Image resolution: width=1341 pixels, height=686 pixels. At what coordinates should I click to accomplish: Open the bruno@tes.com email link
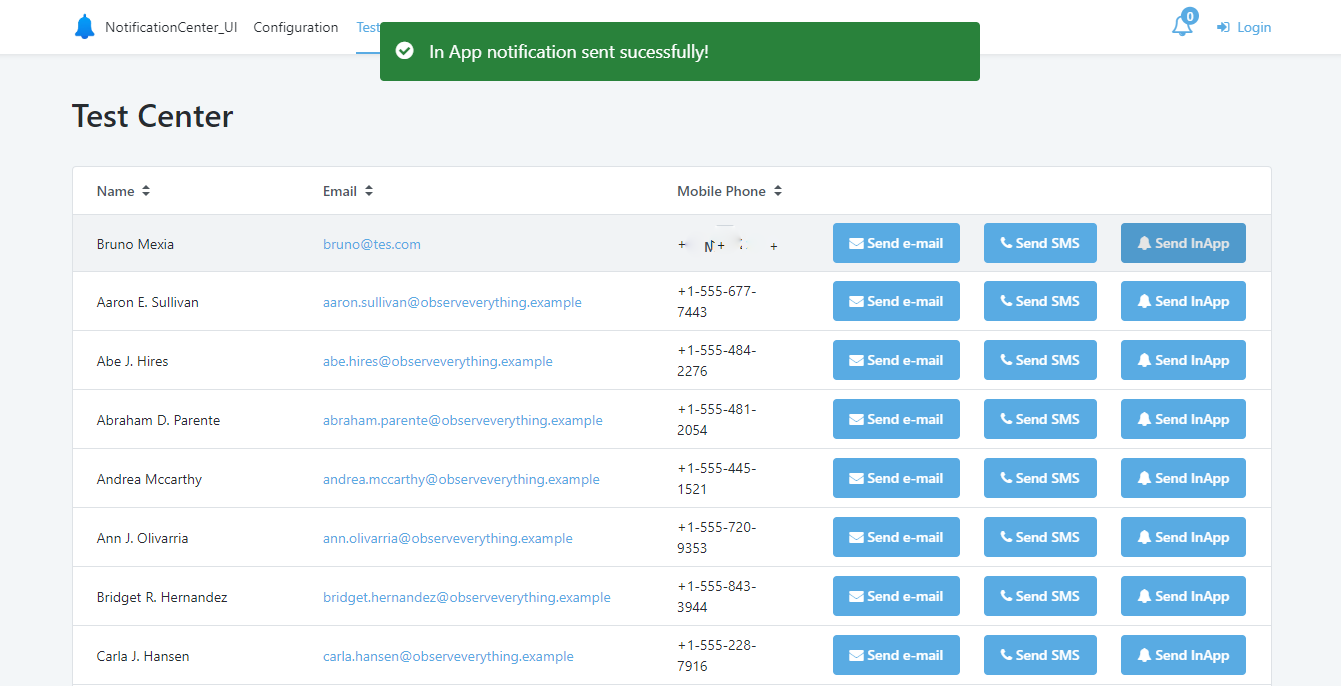[372, 243]
